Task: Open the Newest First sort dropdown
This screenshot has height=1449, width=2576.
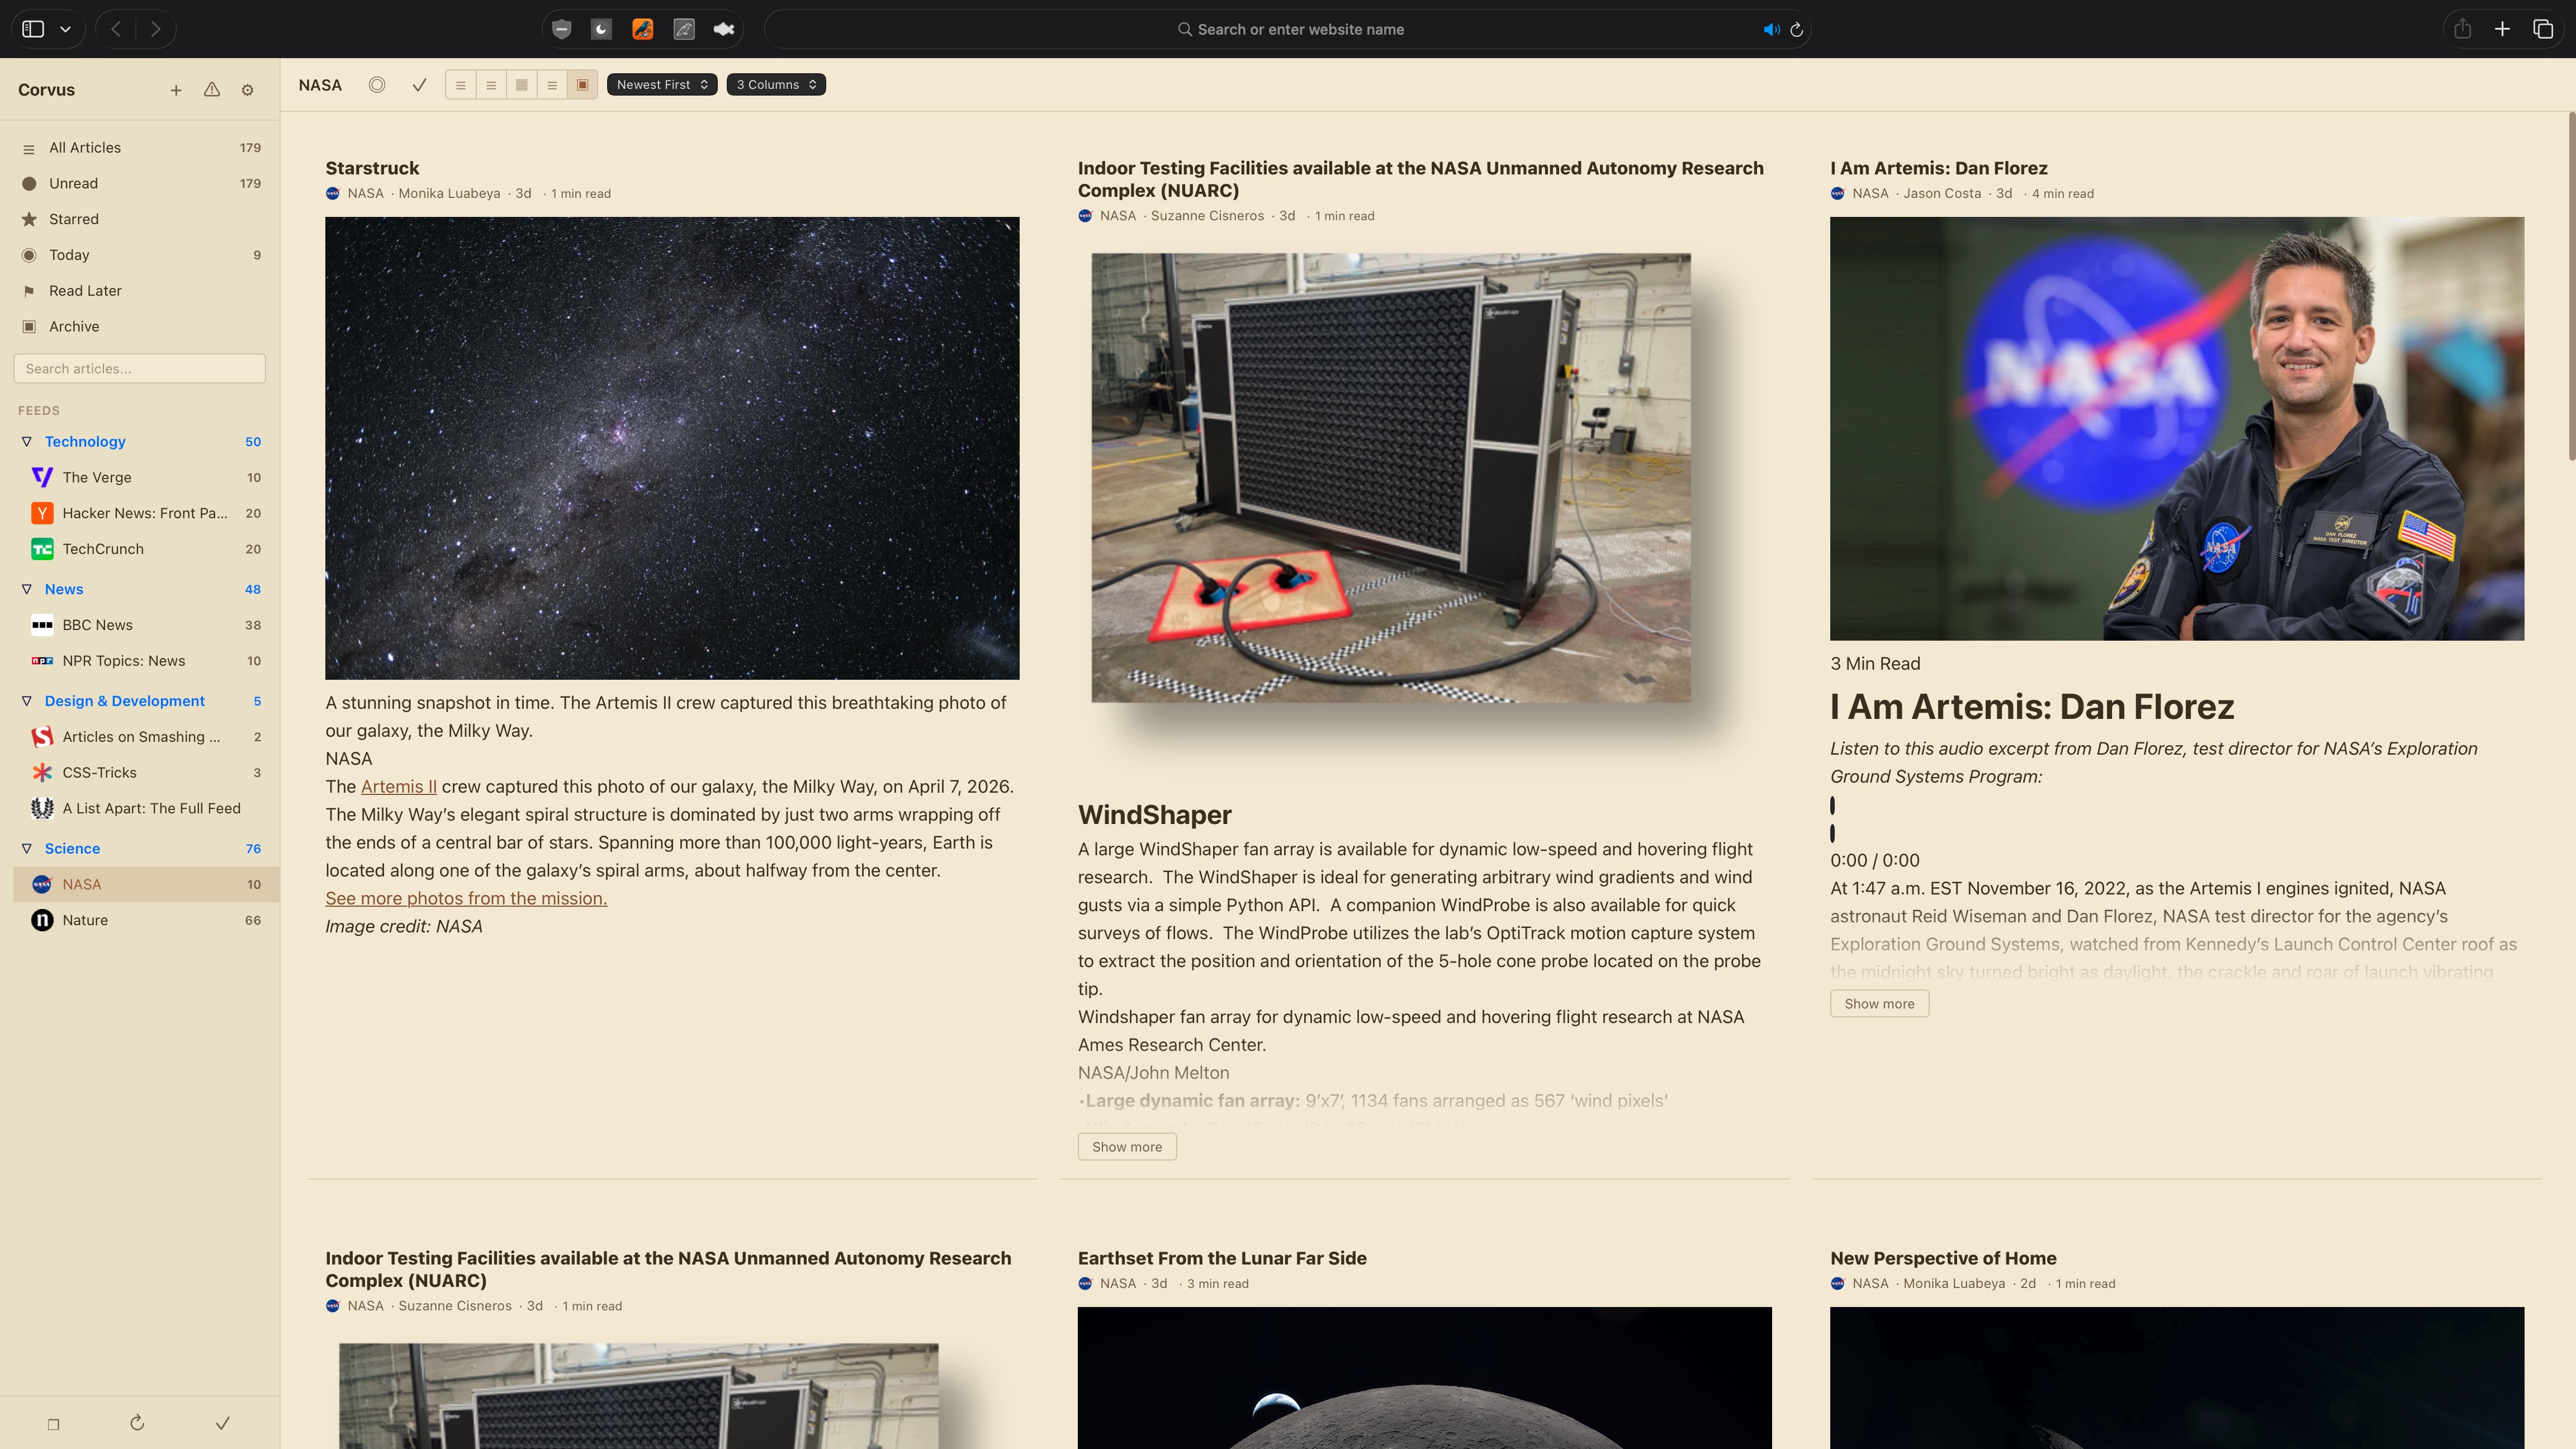Action: pos(662,84)
